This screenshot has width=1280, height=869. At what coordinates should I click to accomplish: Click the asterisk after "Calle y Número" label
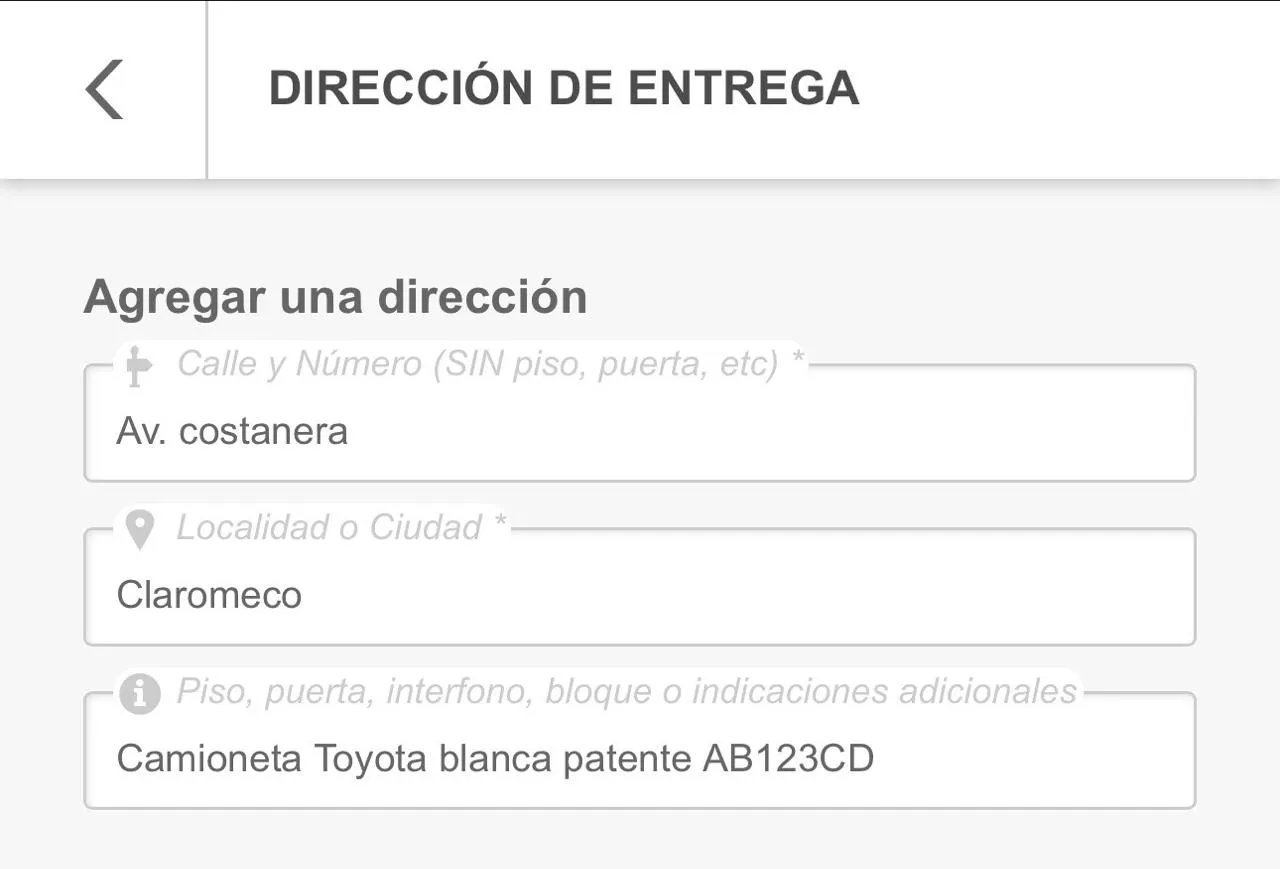point(797,361)
